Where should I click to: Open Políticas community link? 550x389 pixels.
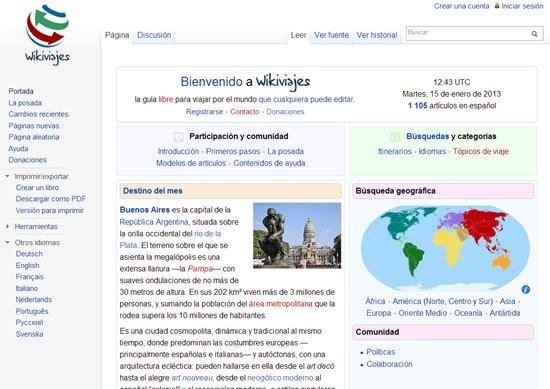(381, 352)
